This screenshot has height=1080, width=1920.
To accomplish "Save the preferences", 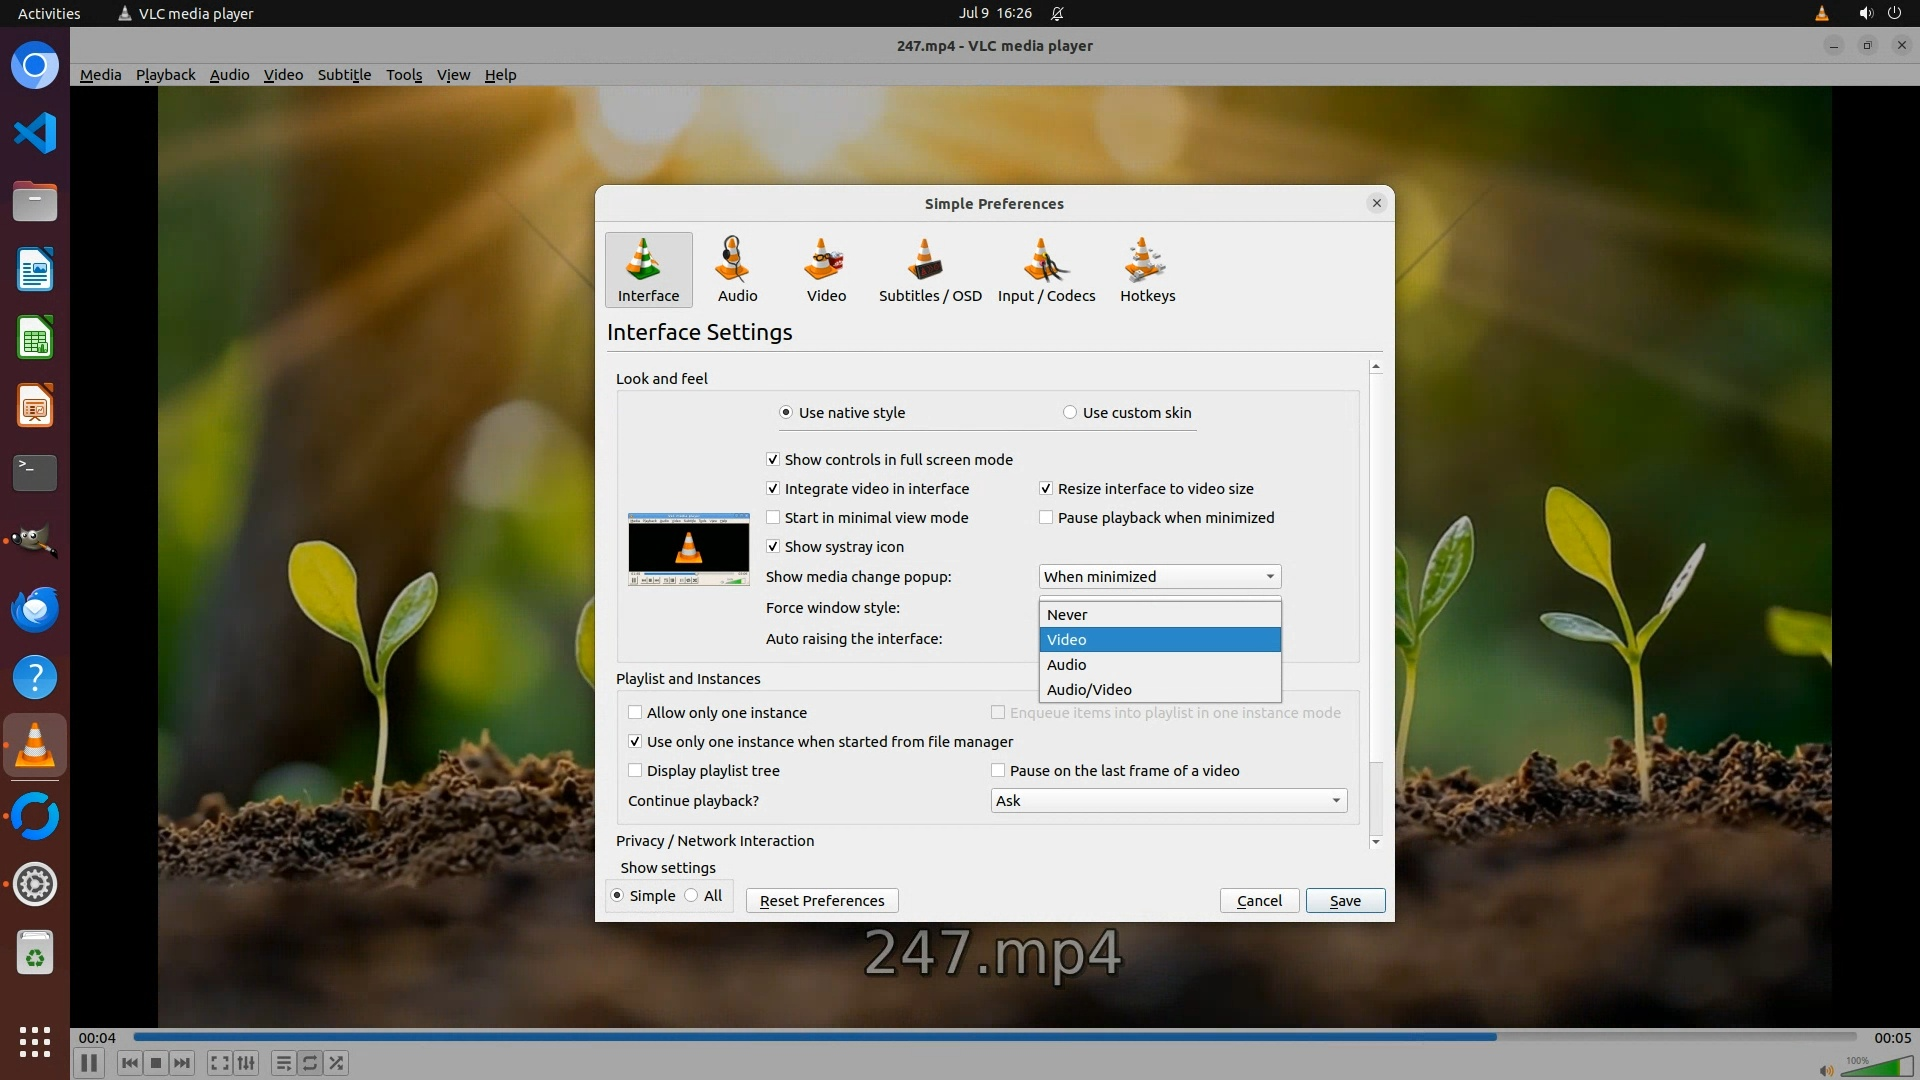I will pyautogui.click(x=1344, y=901).
